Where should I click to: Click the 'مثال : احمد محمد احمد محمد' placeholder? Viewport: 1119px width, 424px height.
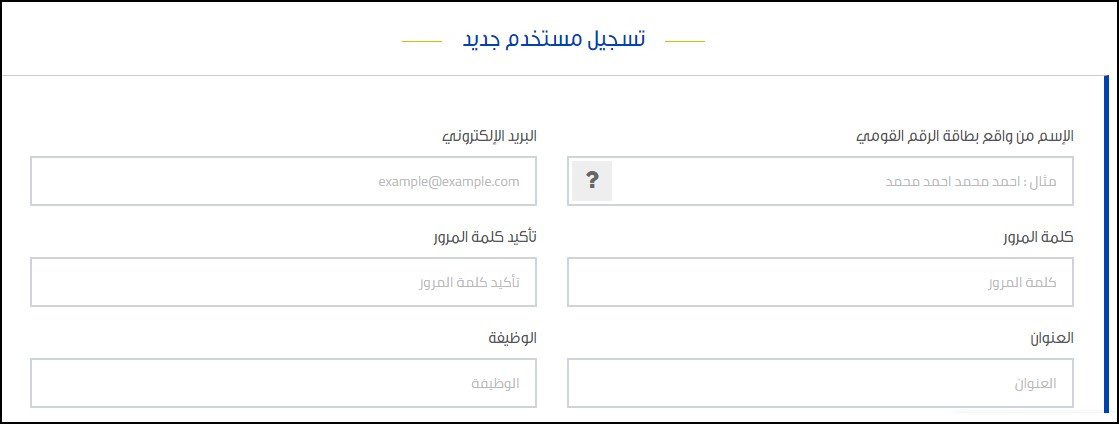971,182
